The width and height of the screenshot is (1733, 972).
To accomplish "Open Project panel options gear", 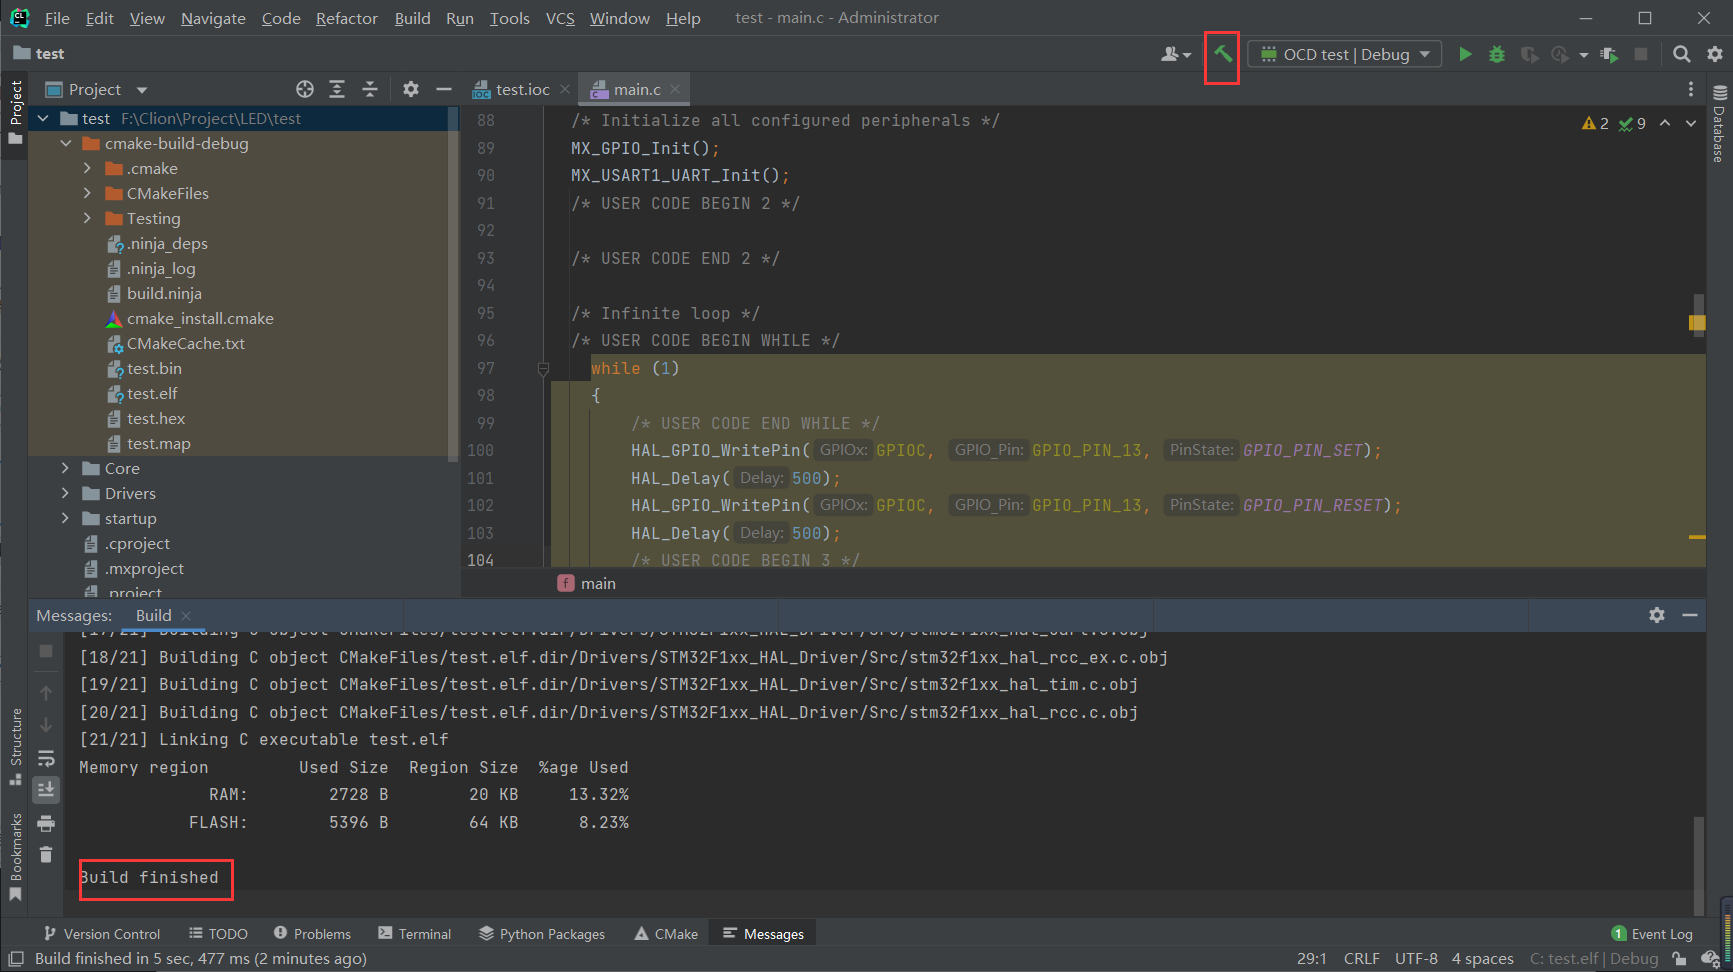I will coord(411,89).
